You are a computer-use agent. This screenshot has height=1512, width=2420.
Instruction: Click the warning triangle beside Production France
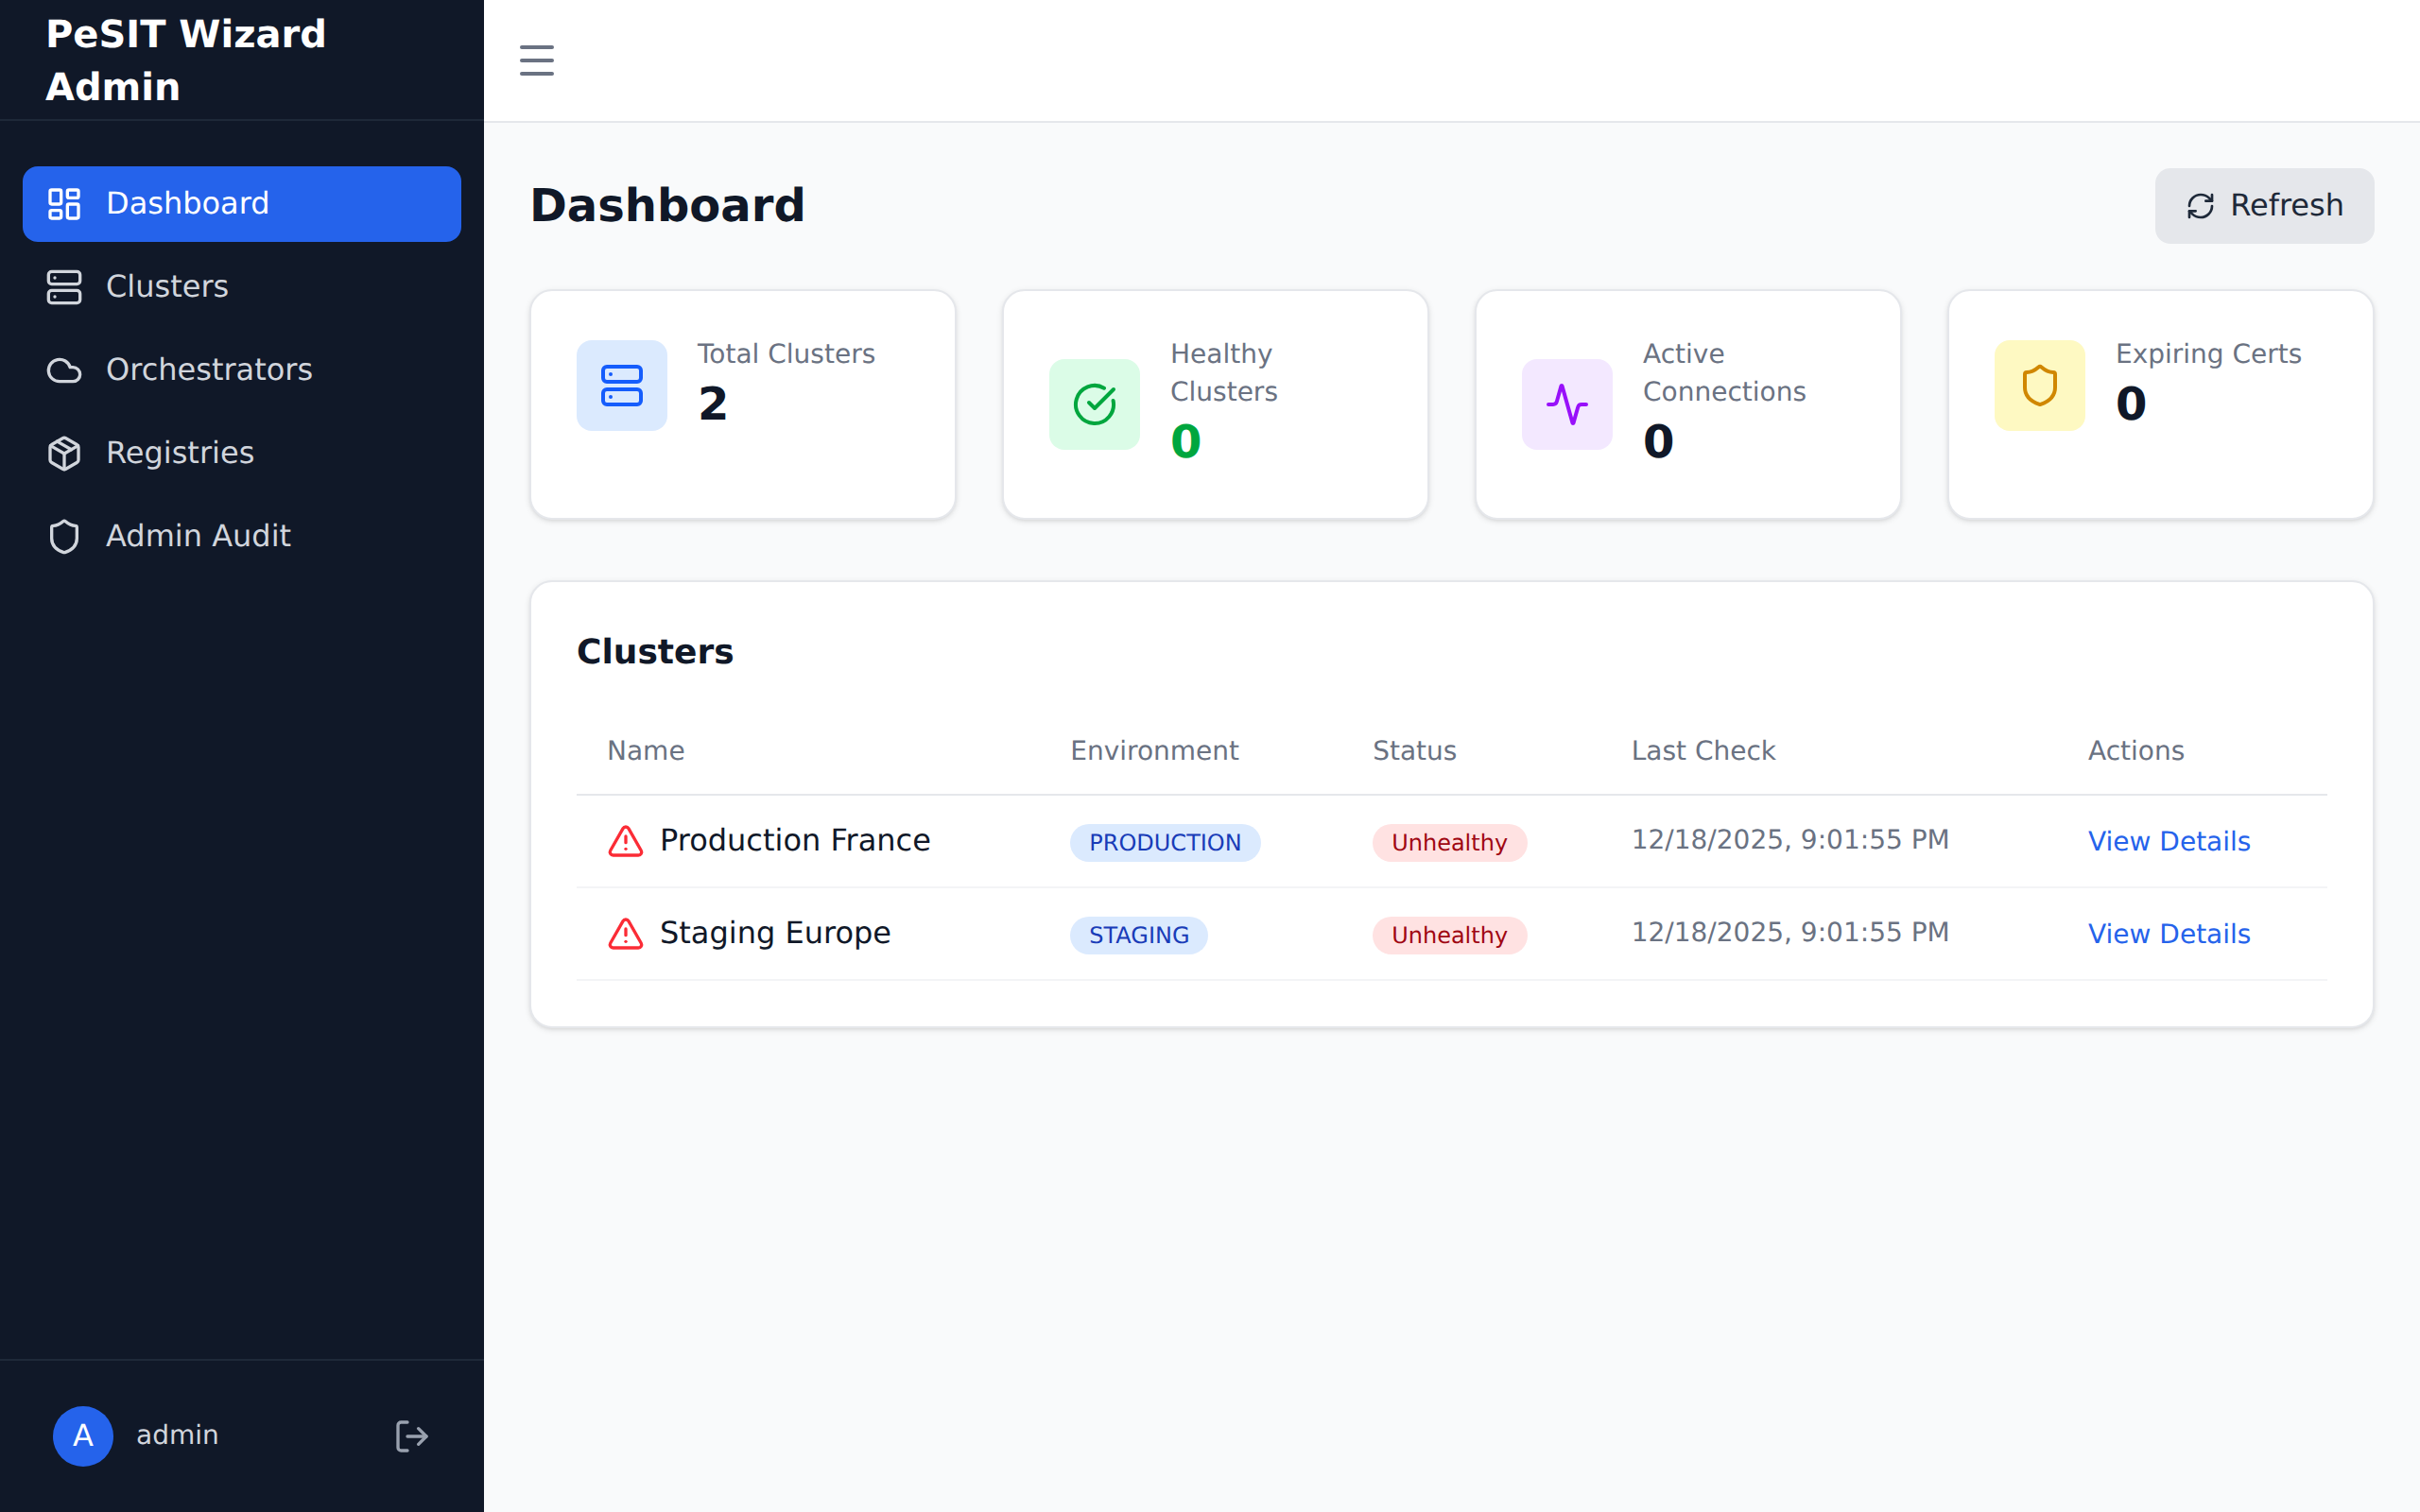point(625,841)
